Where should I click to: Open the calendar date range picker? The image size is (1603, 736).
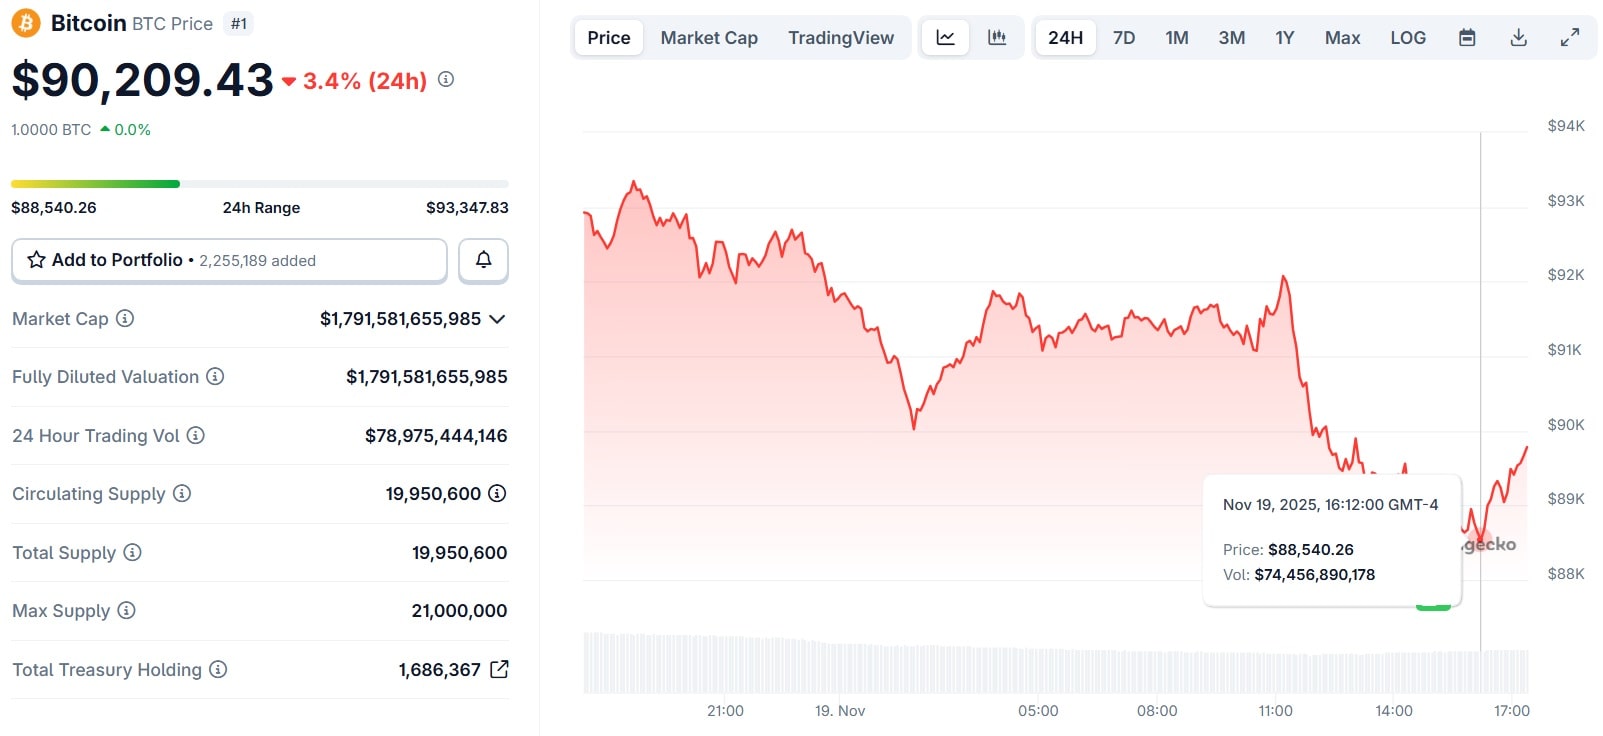(1467, 38)
